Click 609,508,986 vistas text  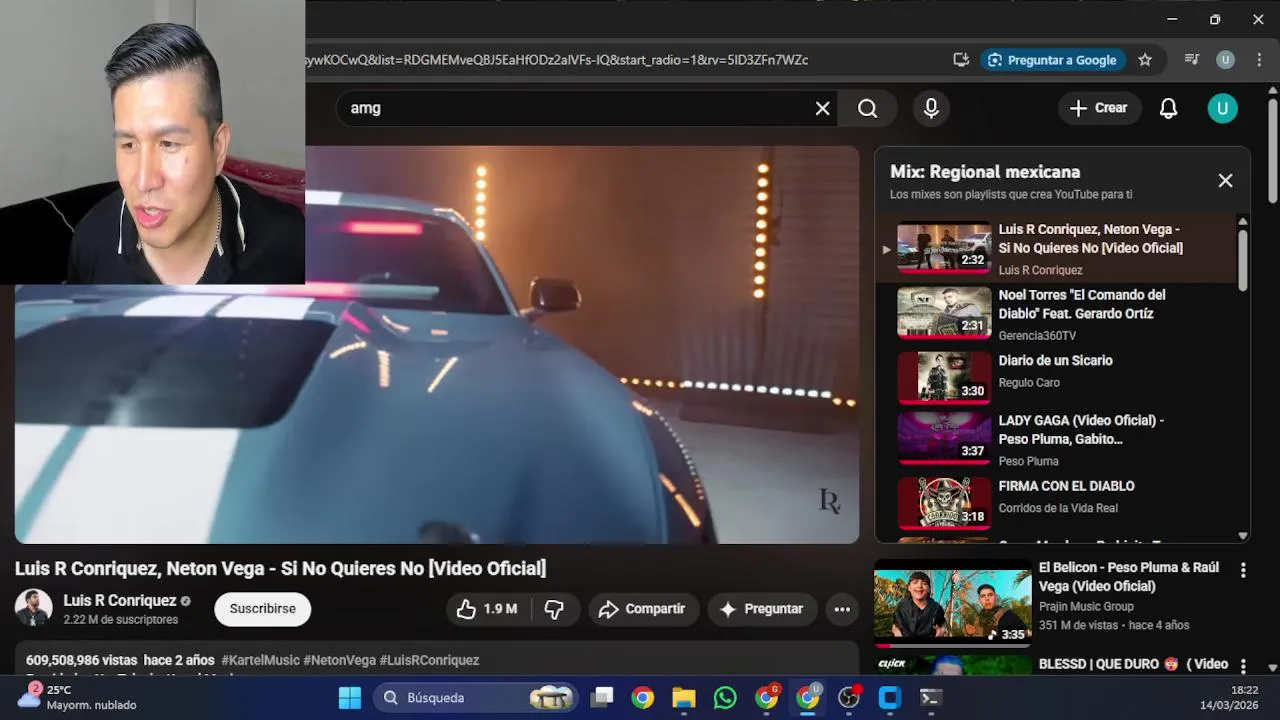click(x=81, y=660)
